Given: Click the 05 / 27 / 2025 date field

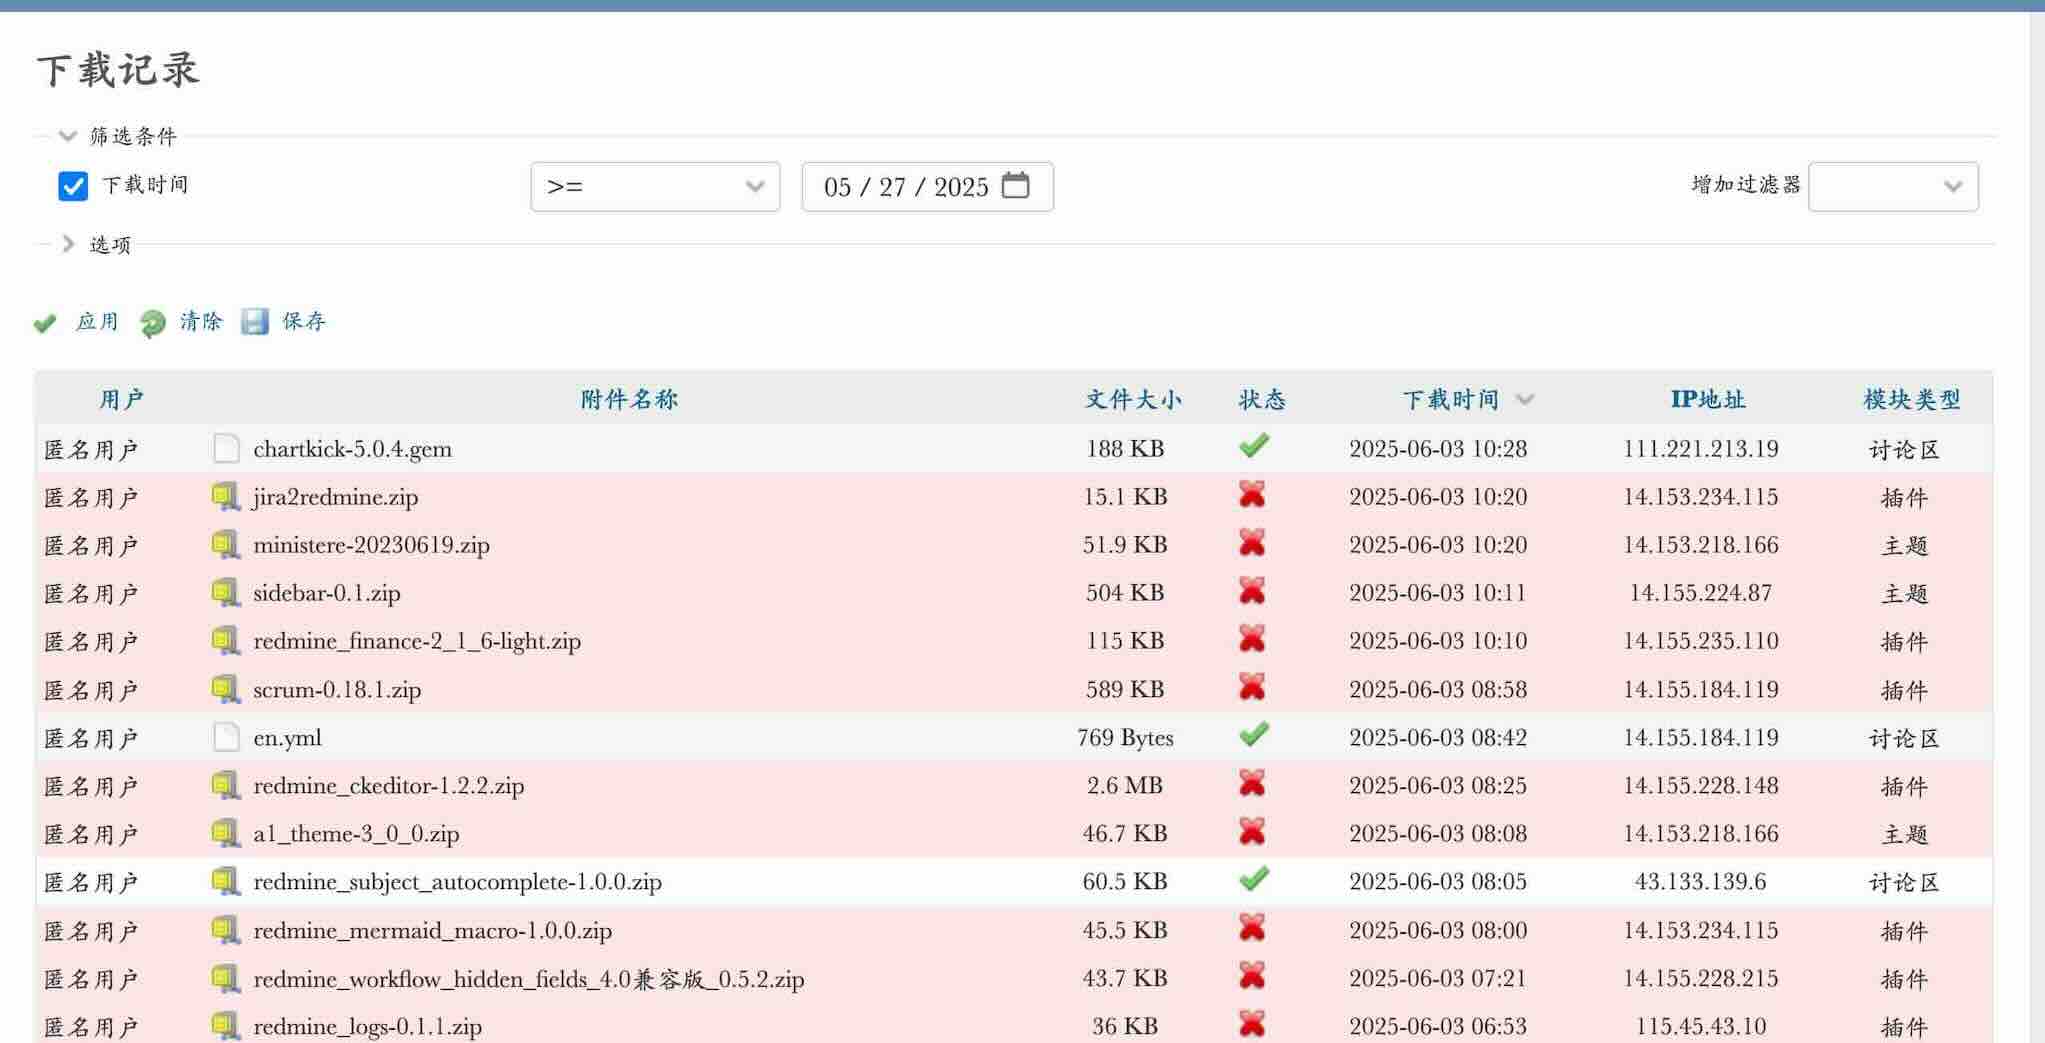Looking at the screenshot, I should [927, 186].
